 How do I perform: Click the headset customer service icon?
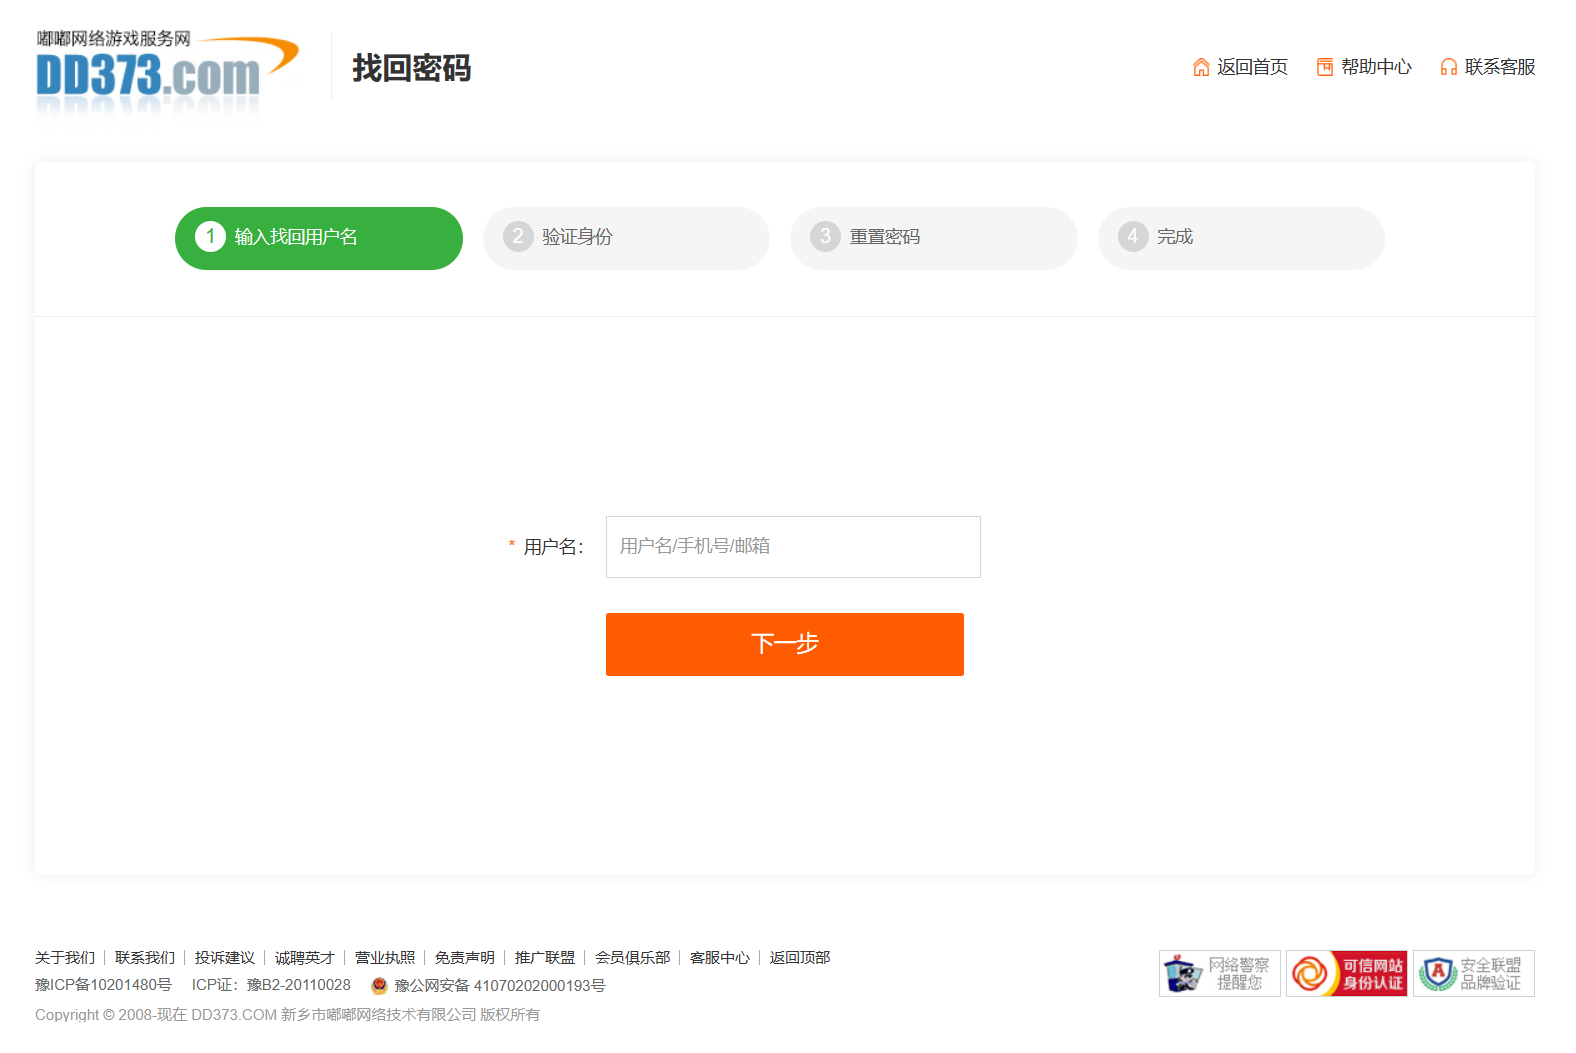click(x=1449, y=67)
